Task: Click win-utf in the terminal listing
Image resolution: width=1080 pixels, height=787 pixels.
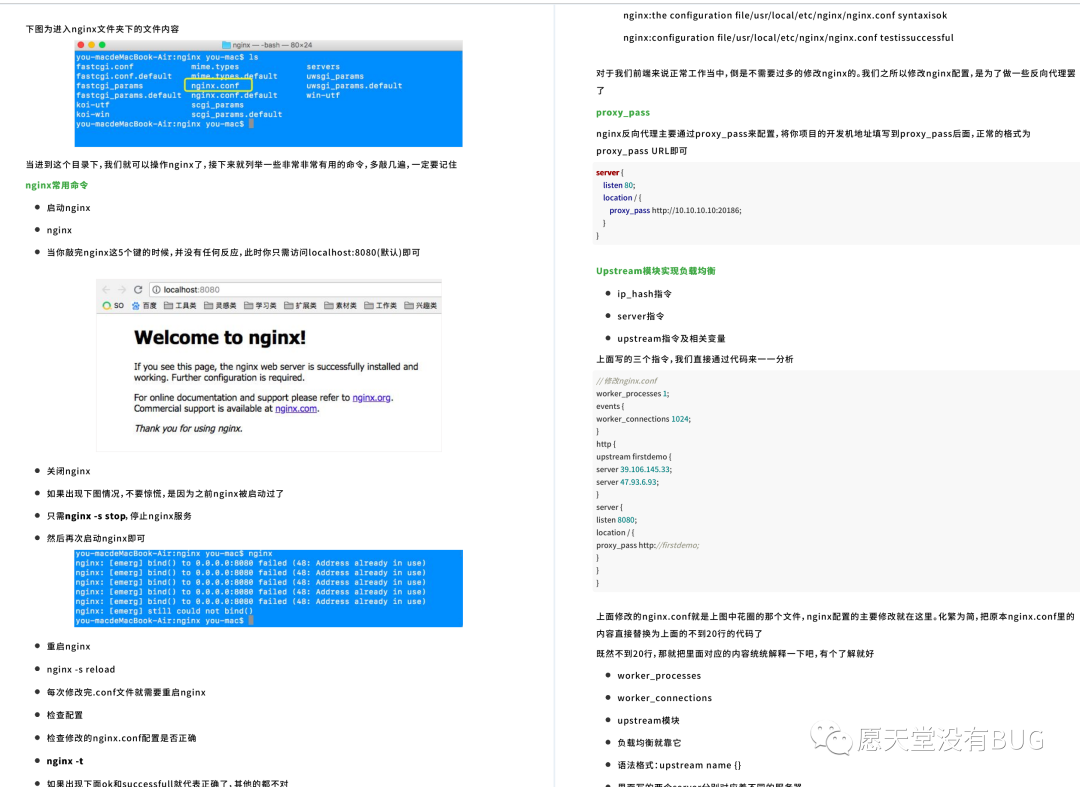Action: point(323,95)
